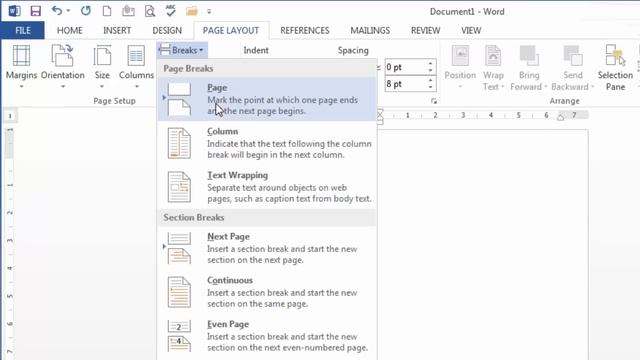
Task: Switch to the REFERENCES tab
Action: tap(304, 31)
